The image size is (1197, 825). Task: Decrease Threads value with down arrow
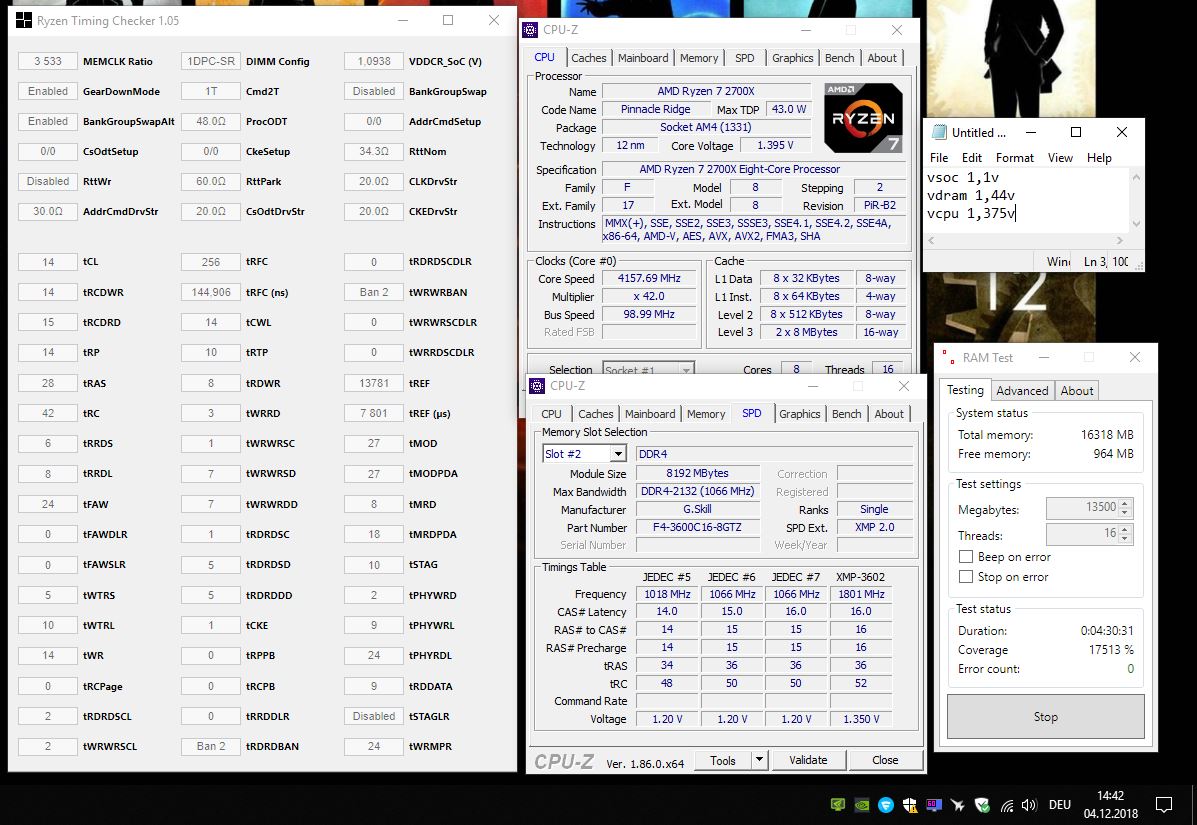tap(1124, 538)
